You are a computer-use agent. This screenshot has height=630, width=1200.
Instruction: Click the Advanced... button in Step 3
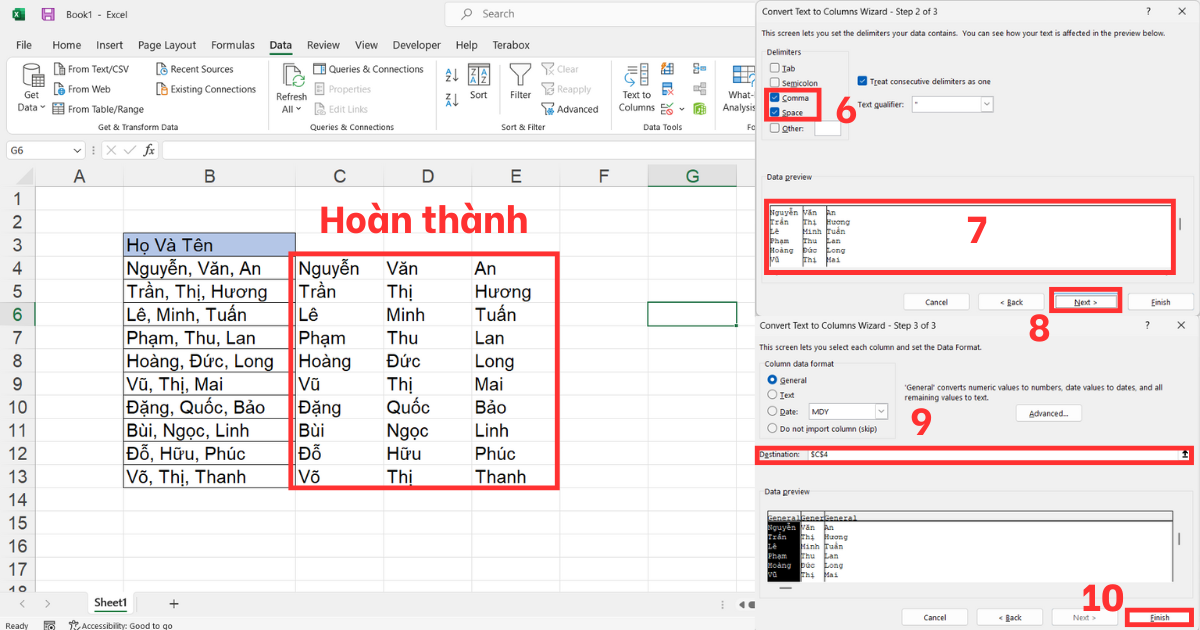(1049, 413)
